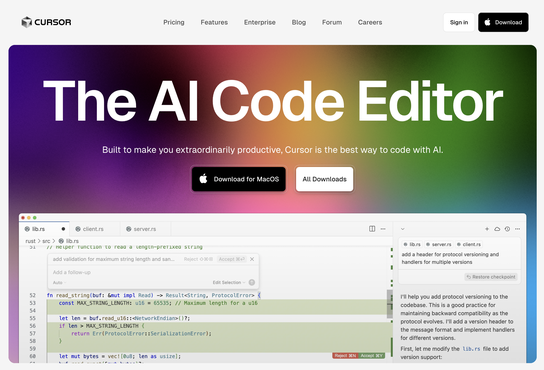
Task: Click Accept in the inline prompt bar
Action: tap(232, 259)
